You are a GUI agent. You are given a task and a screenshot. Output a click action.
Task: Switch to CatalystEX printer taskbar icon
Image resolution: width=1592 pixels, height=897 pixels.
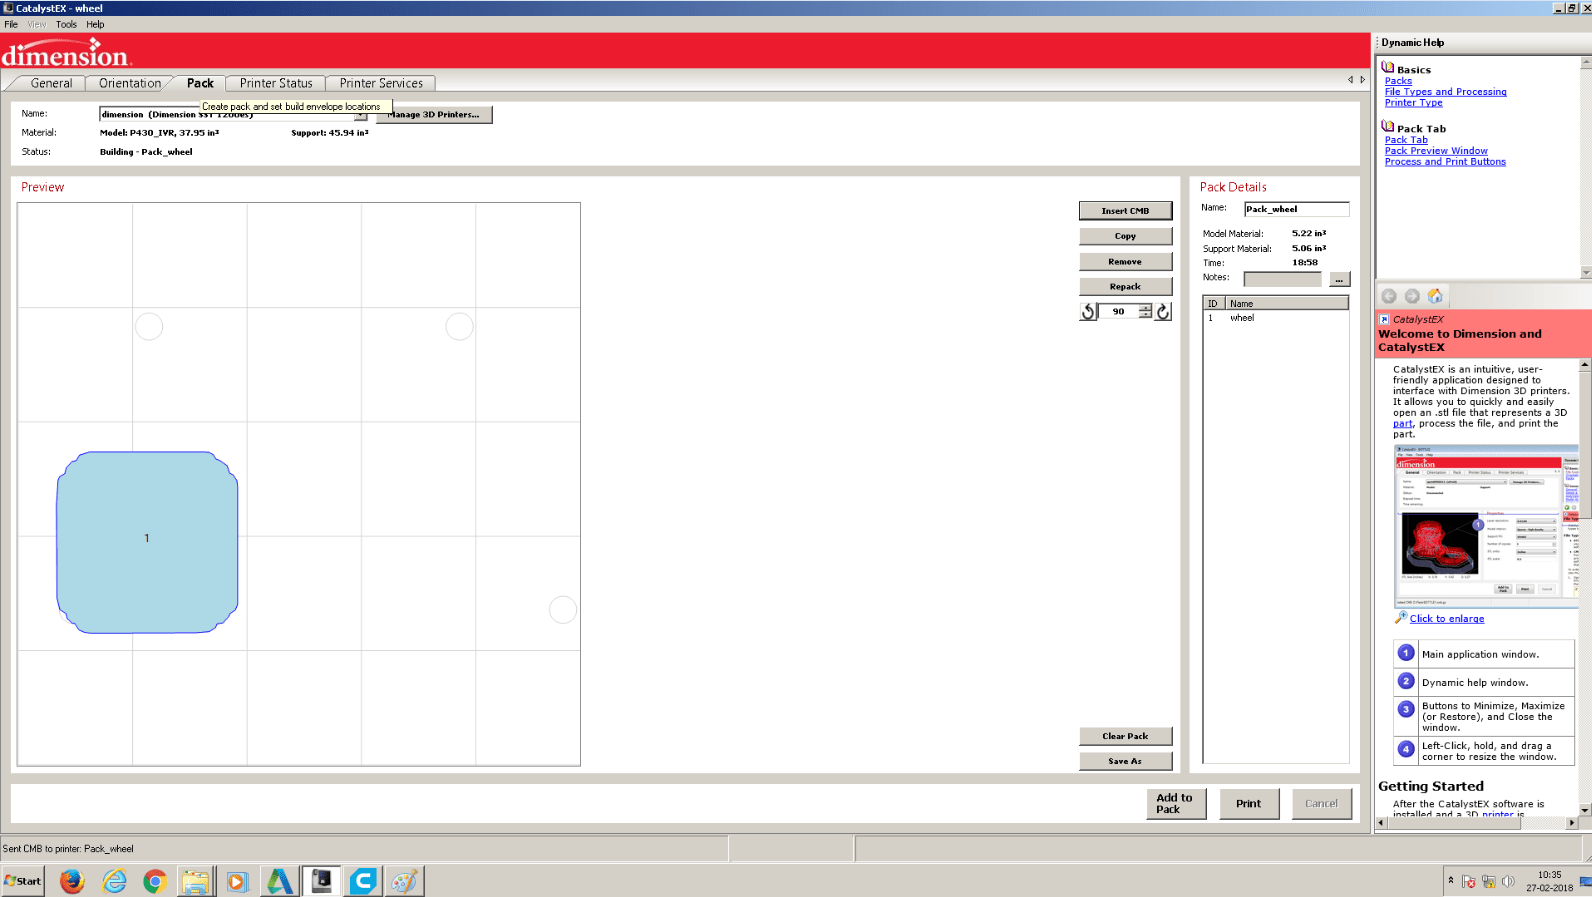[321, 881]
